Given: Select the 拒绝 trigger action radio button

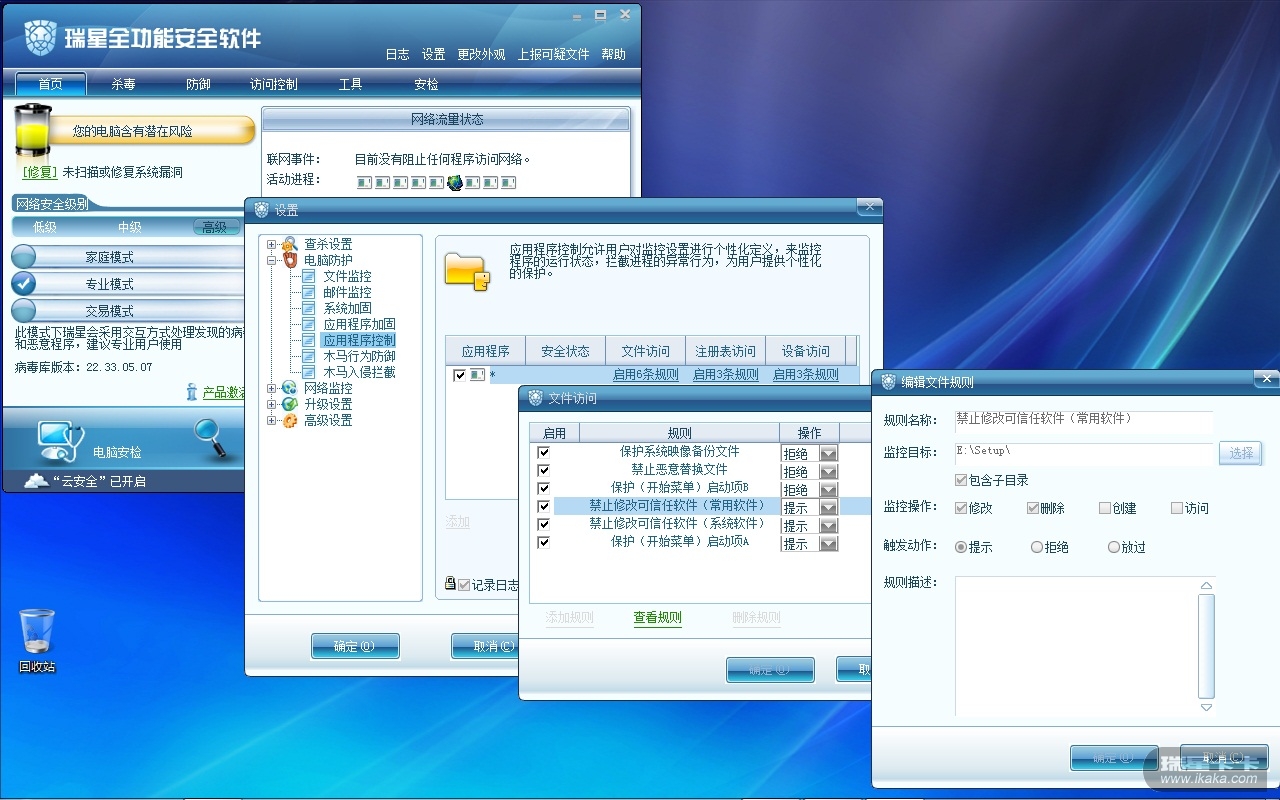Looking at the screenshot, I should 1037,547.
